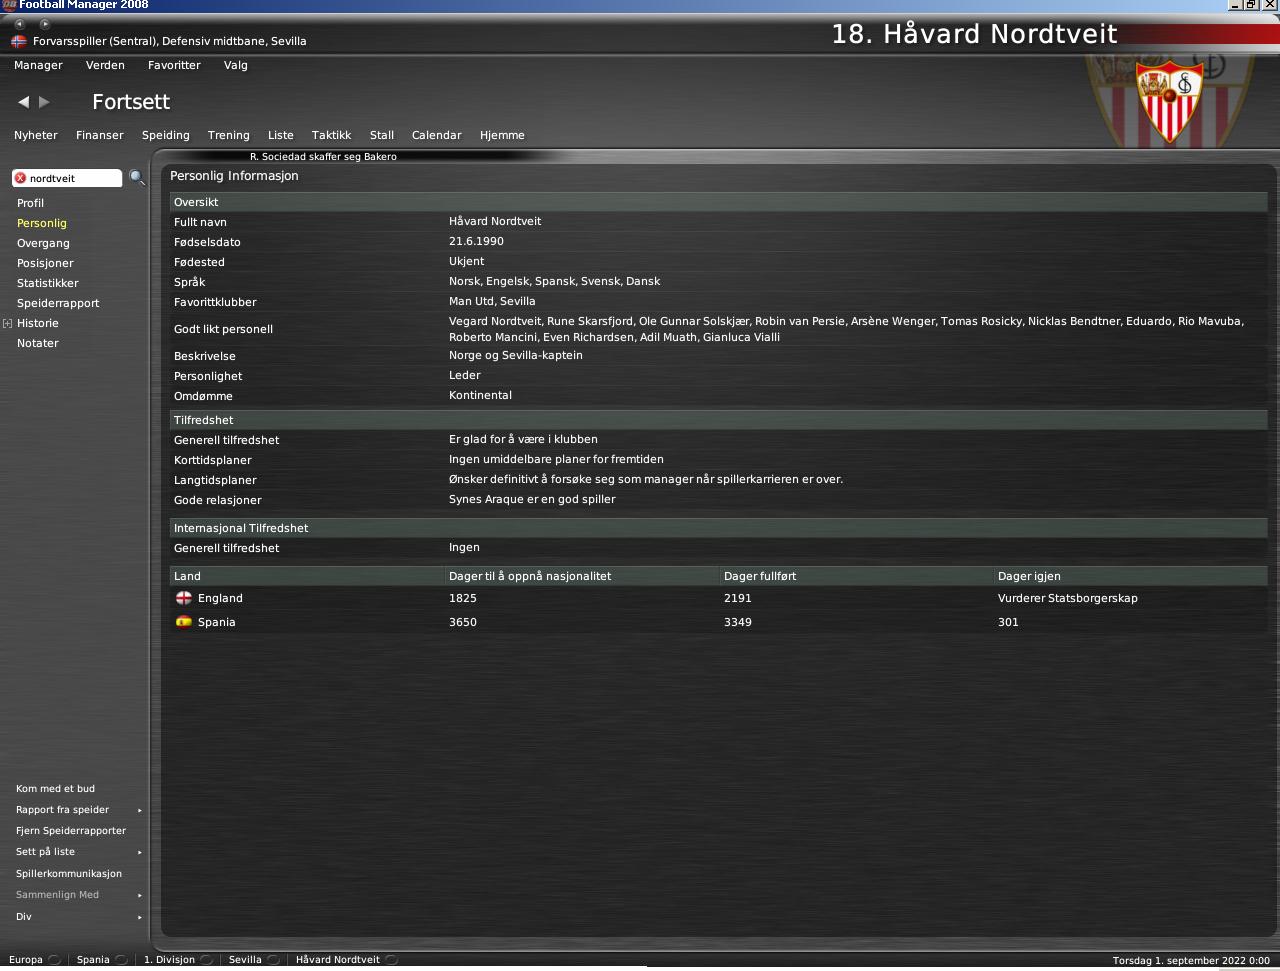Open the Overgang sidebar page
The width and height of the screenshot is (1280, 971).
(43, 243)
